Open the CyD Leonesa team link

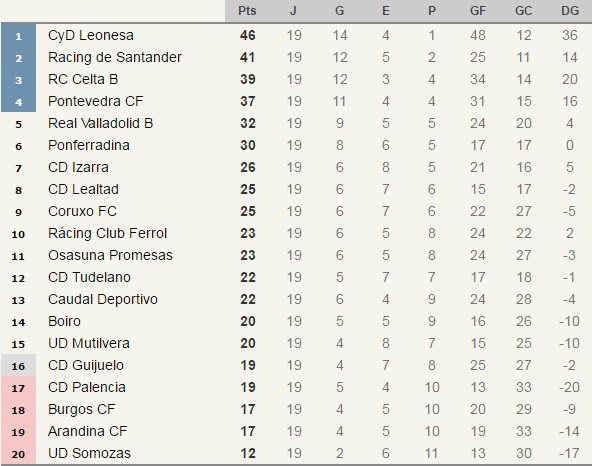(x=91, y=35)
